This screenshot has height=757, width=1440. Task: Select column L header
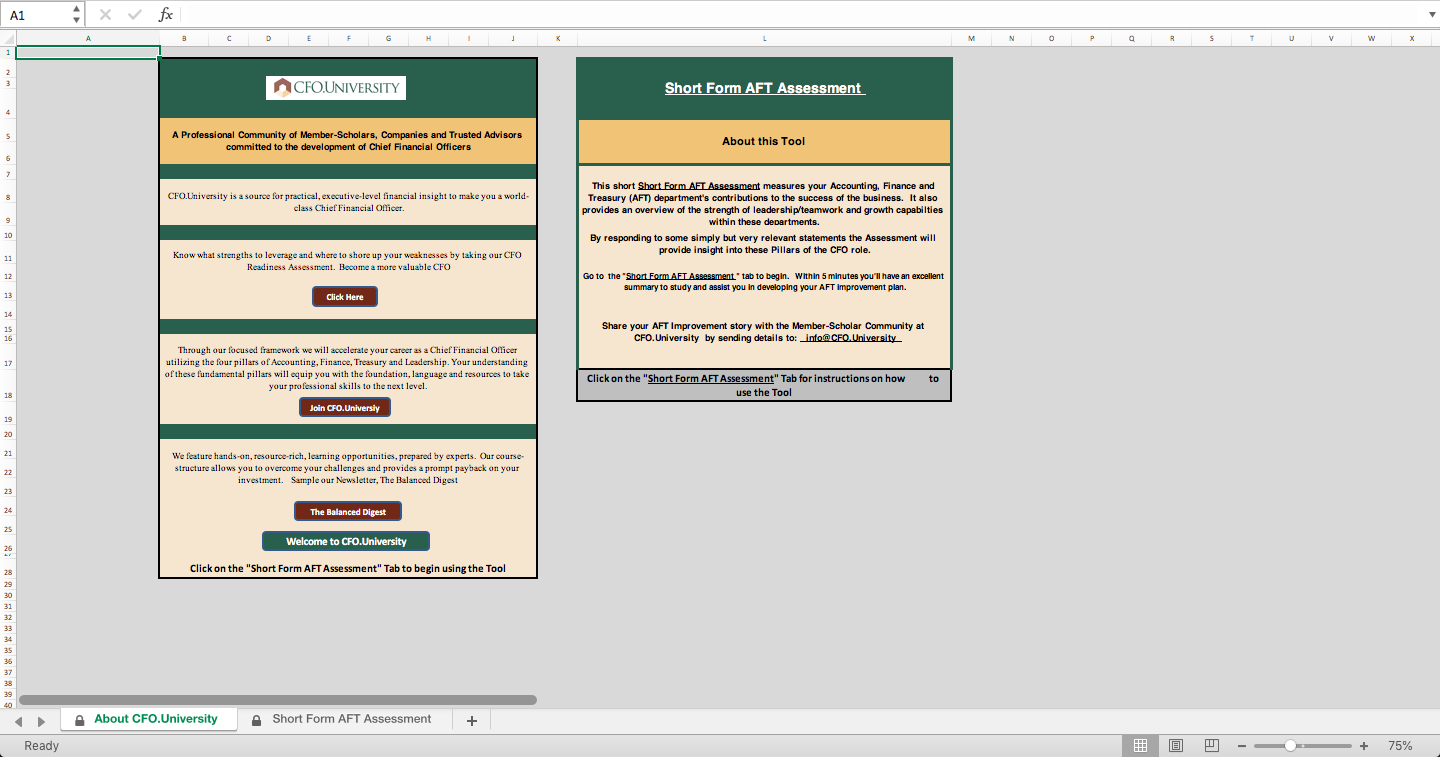tap(764, 39)
